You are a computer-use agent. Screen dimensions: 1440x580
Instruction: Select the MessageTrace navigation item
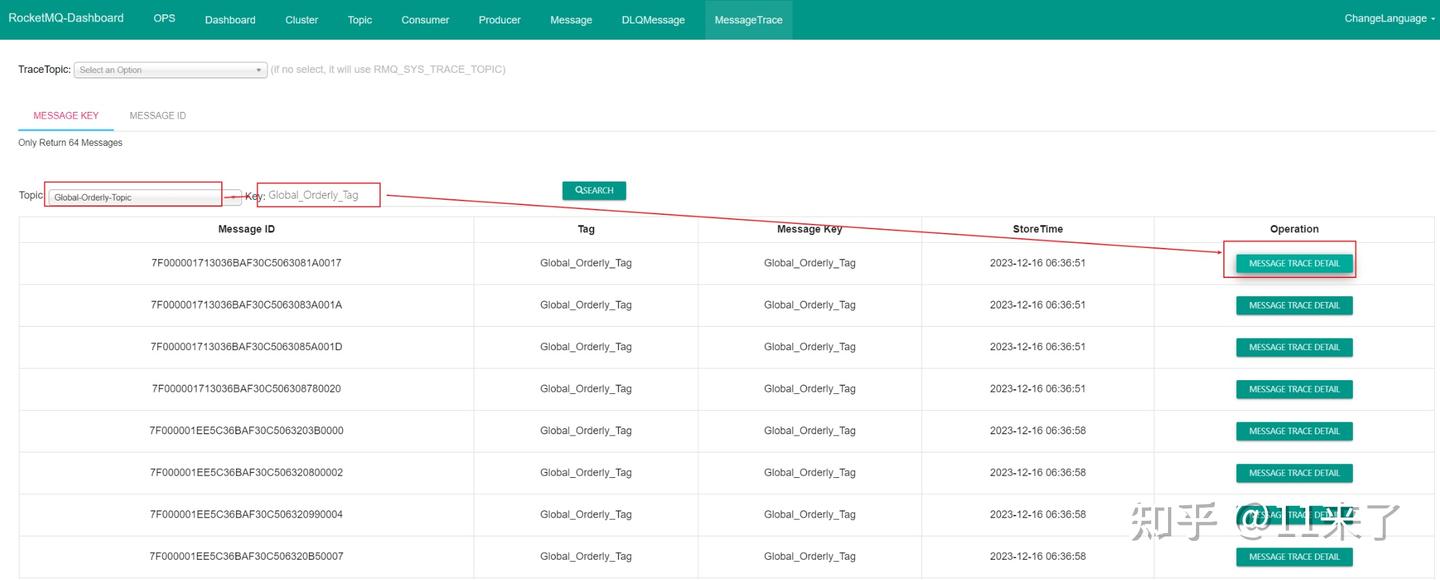pos(748,19)
